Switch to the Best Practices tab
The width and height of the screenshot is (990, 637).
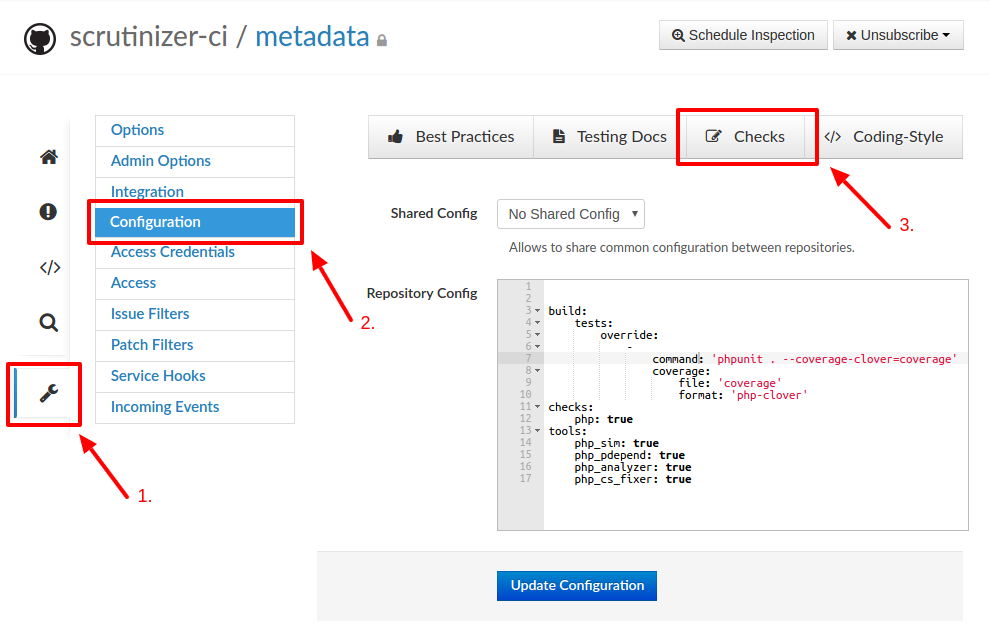click(x=451, y=137)
